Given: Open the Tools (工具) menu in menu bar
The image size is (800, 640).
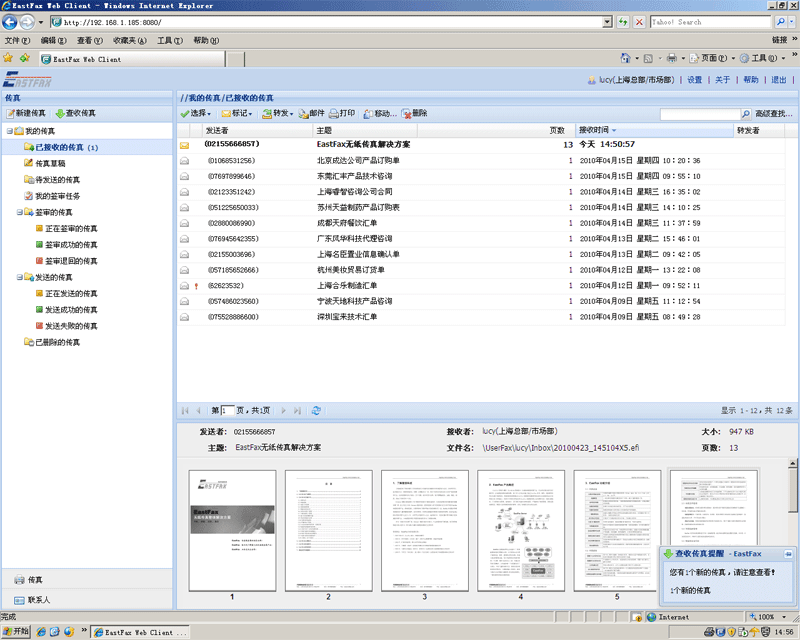Looking at the screenshot, I should click(170, 40).
